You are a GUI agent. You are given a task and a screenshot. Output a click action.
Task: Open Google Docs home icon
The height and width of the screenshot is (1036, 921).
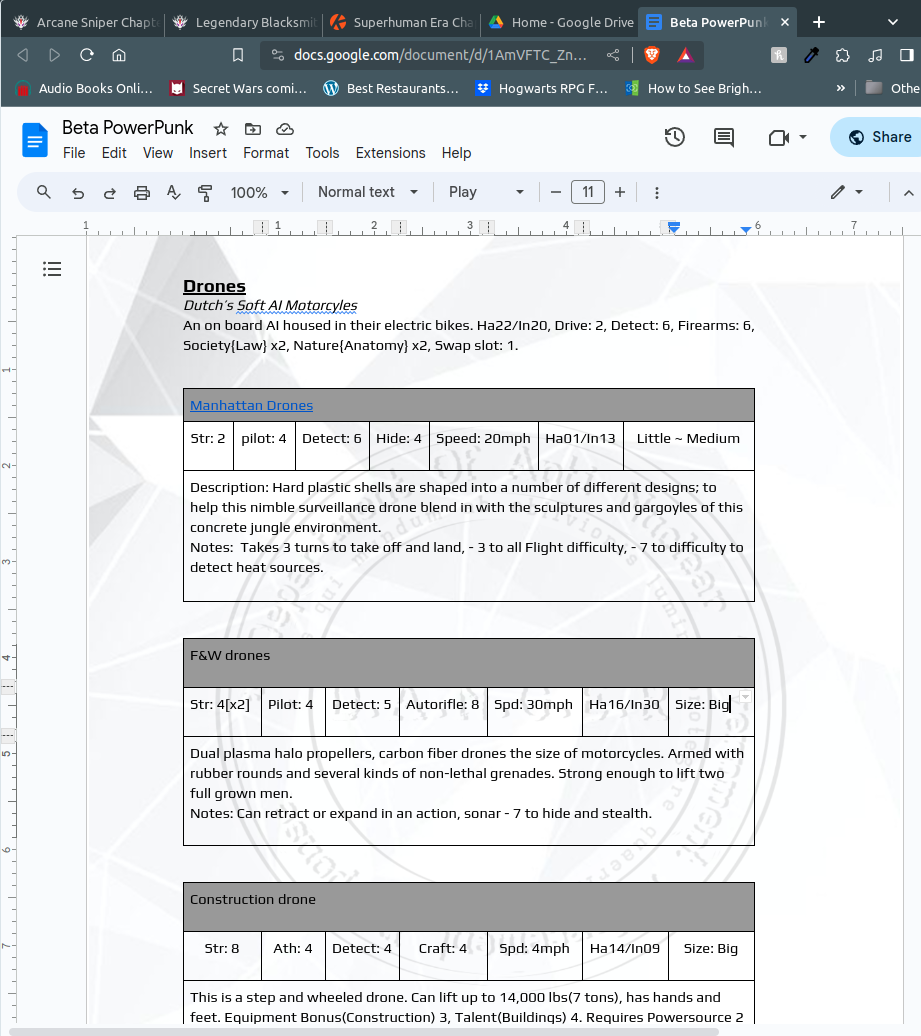[x=35, y=139]
